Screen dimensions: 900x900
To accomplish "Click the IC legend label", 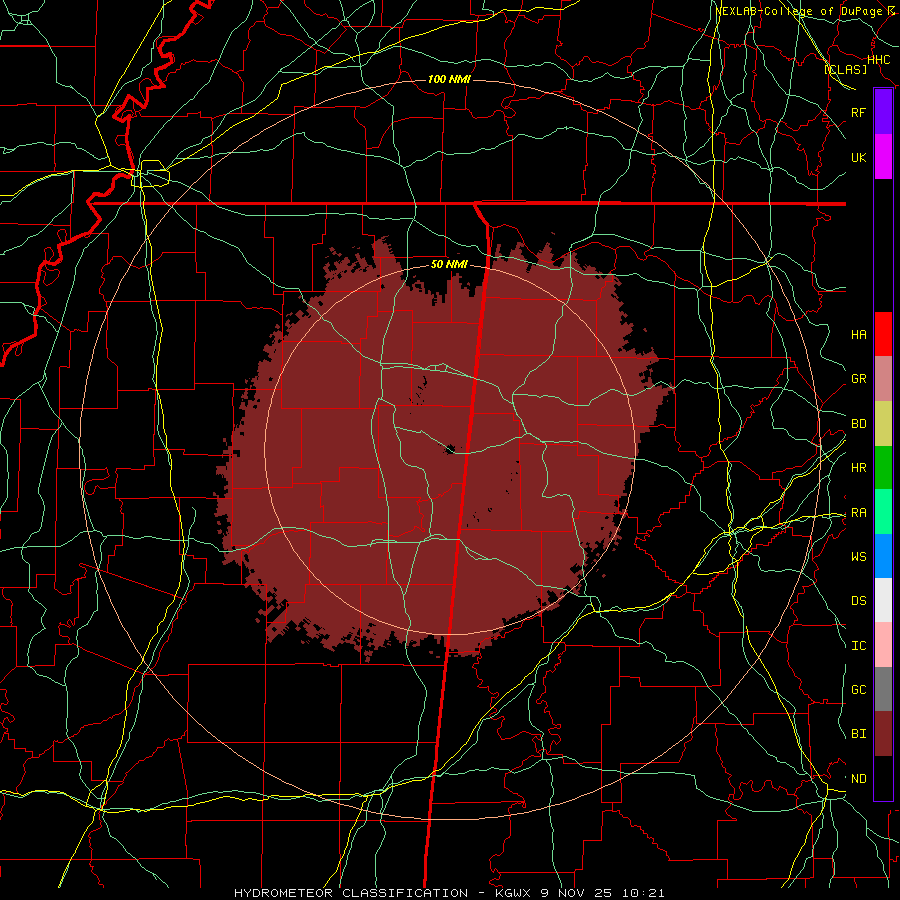I will [859, 645].
